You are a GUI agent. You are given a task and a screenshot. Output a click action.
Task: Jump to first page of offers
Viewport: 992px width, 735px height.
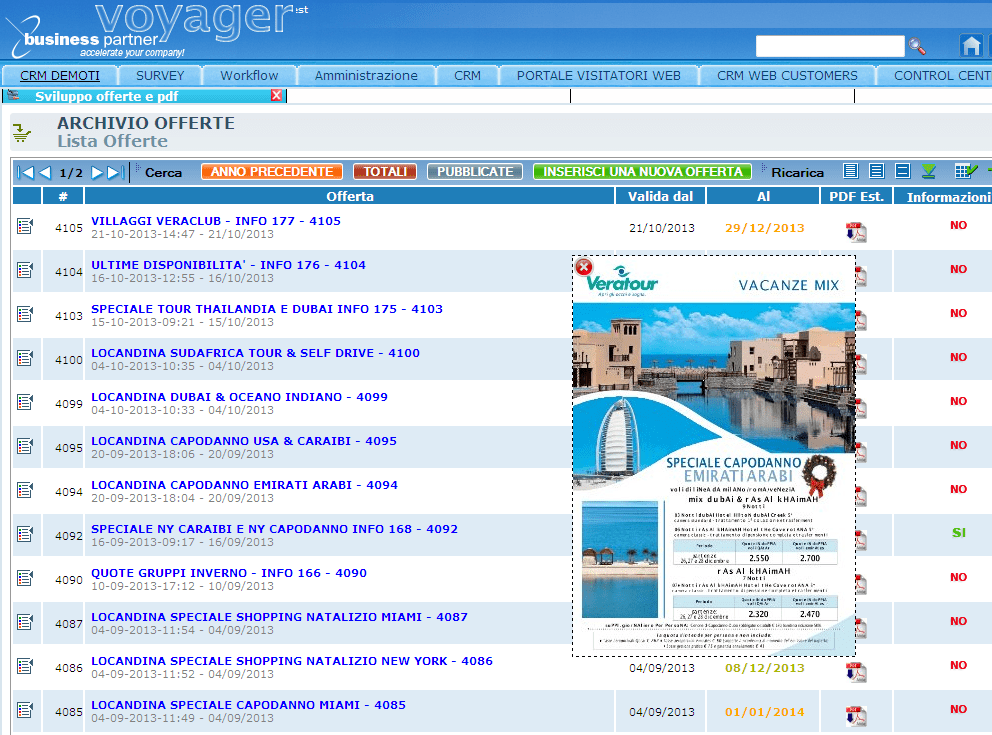[26, 172]
